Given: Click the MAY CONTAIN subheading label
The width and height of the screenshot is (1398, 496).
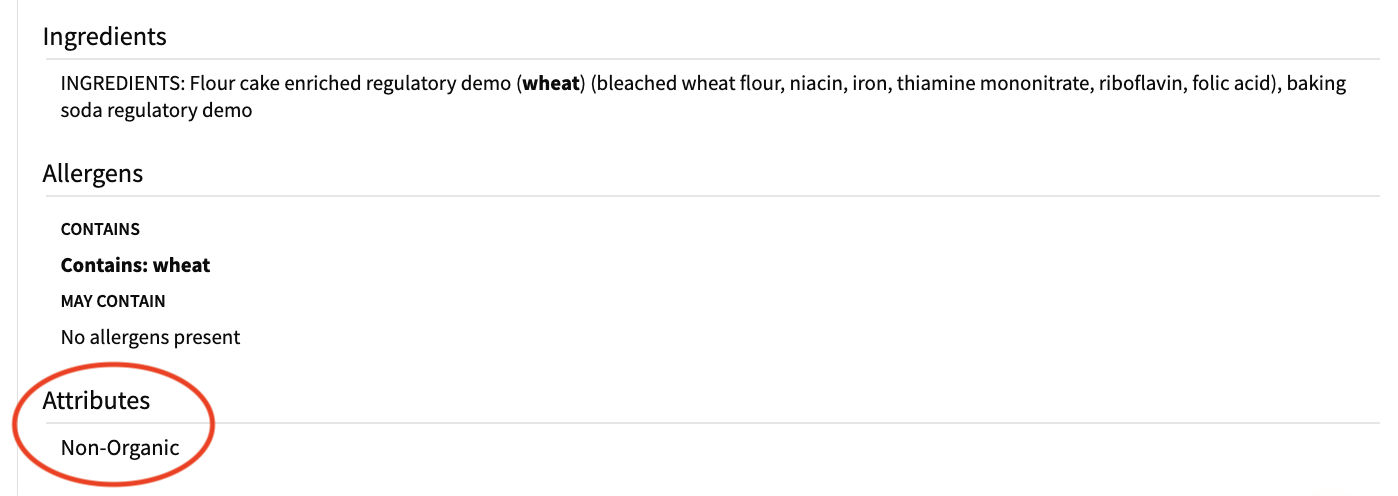Looking at the screenshot, I should click(x=113, y=301).
